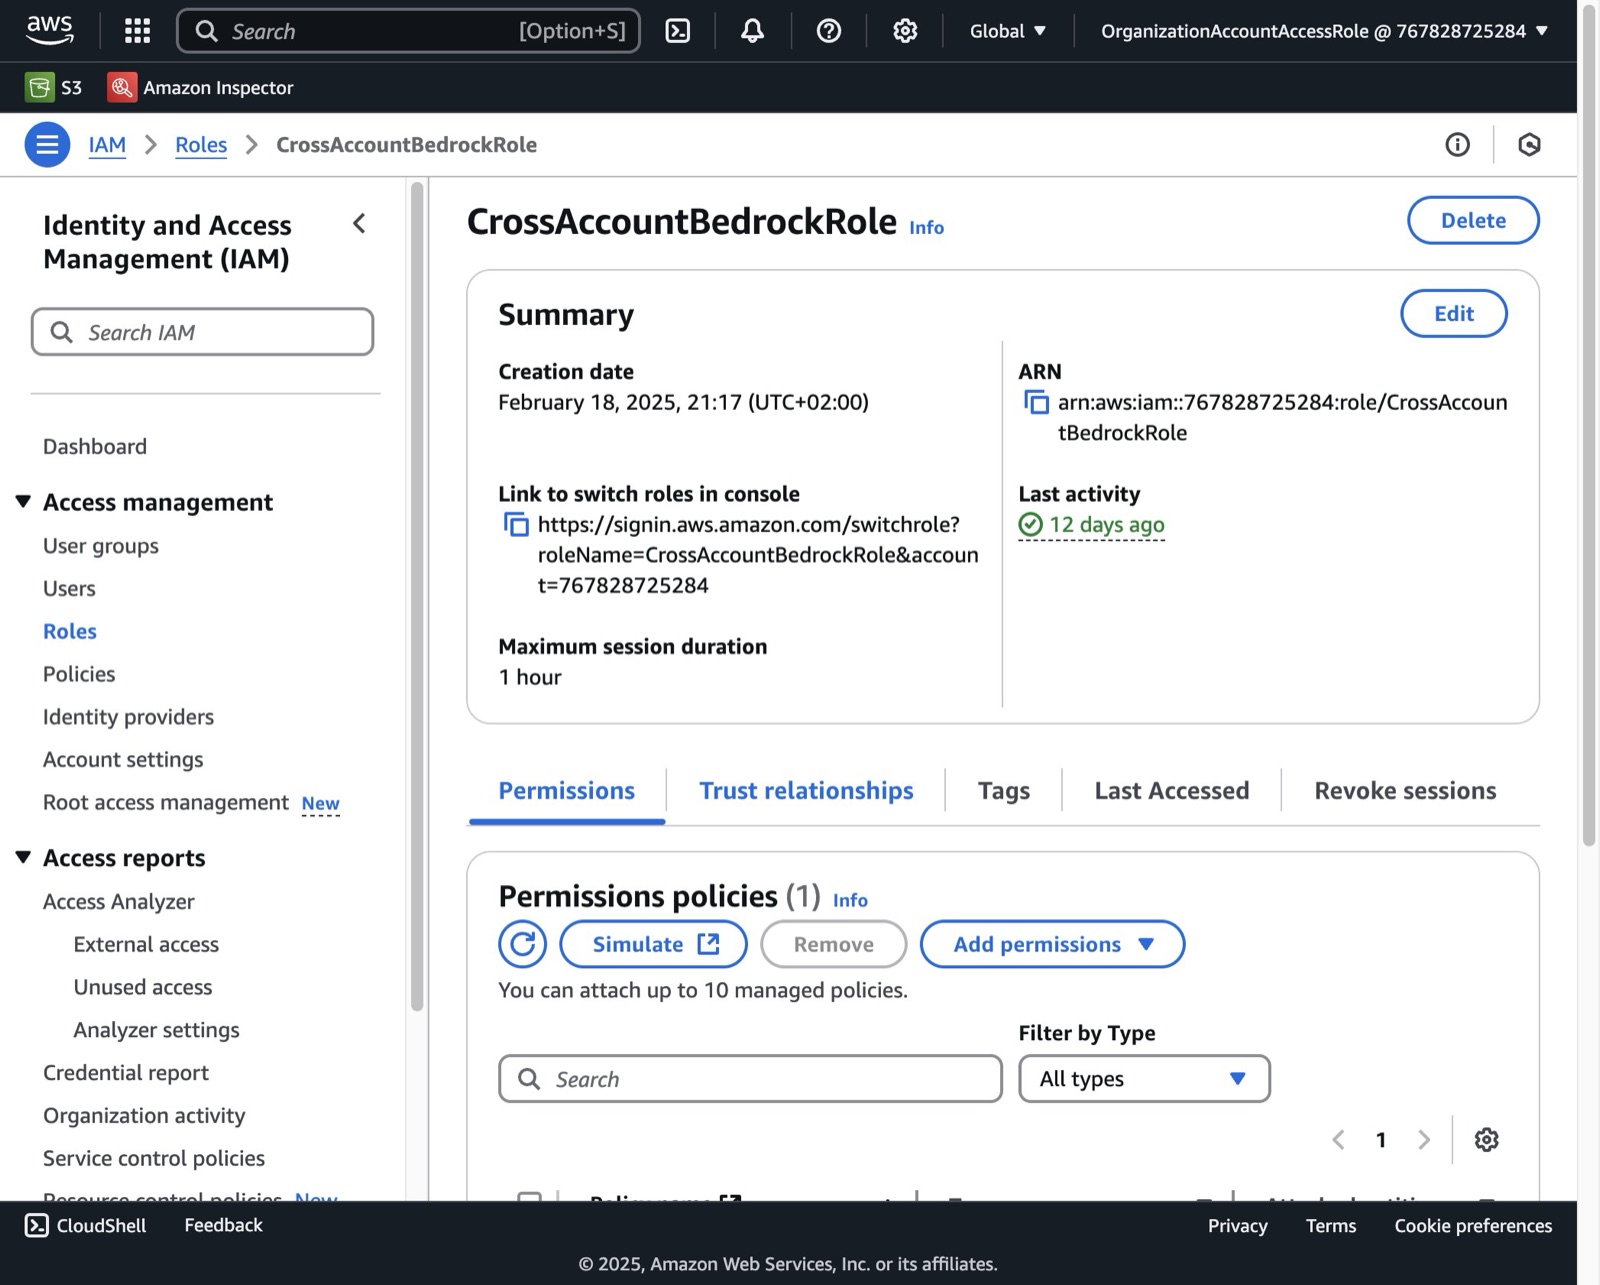The image size is (1600, 1285).
Task: Open the Global region dropdown
Action: coord(1008,31)
